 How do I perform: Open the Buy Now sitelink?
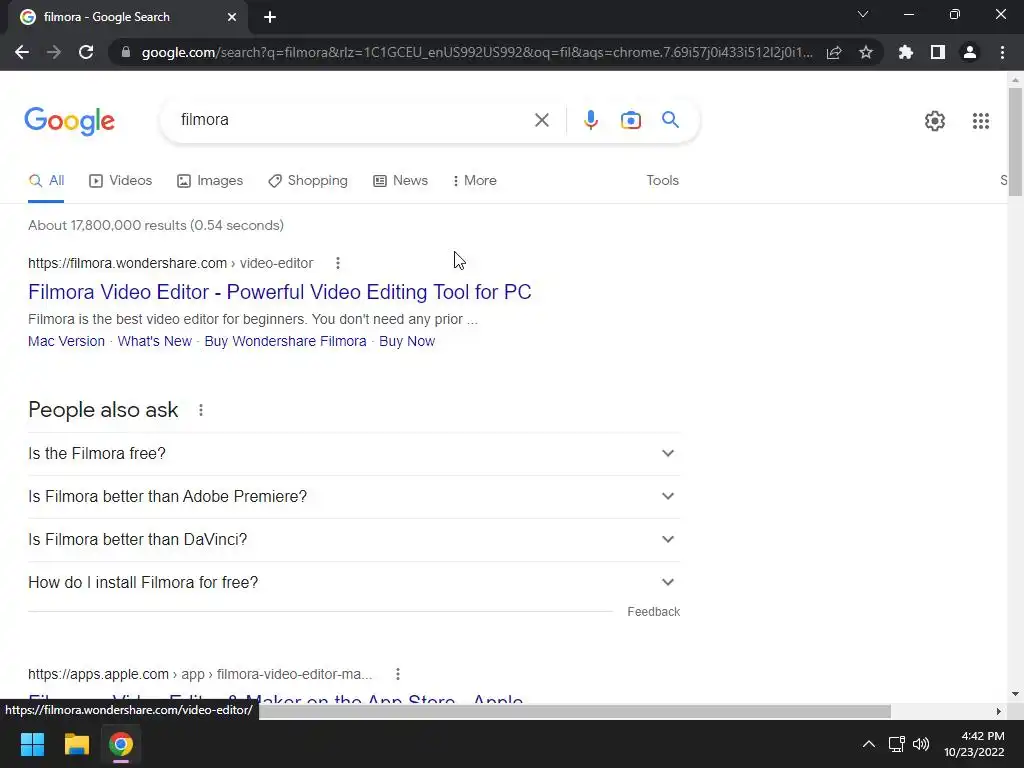[407, 342]
